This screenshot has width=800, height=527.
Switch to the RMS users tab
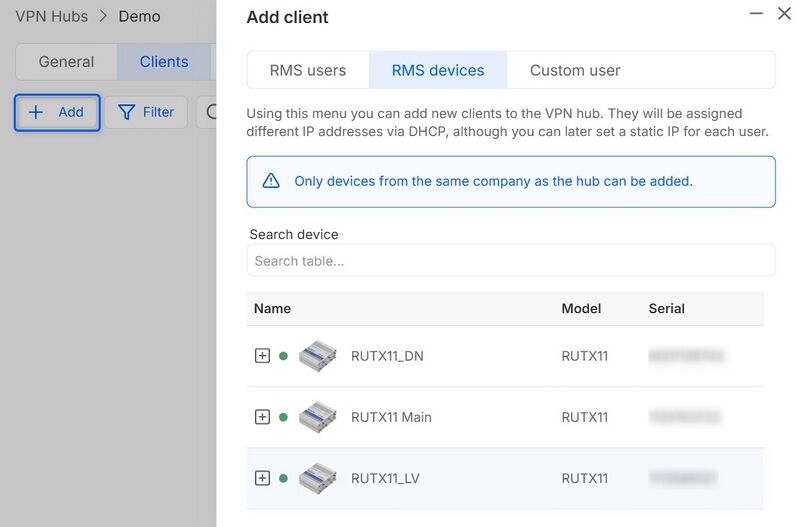[308, 70]
